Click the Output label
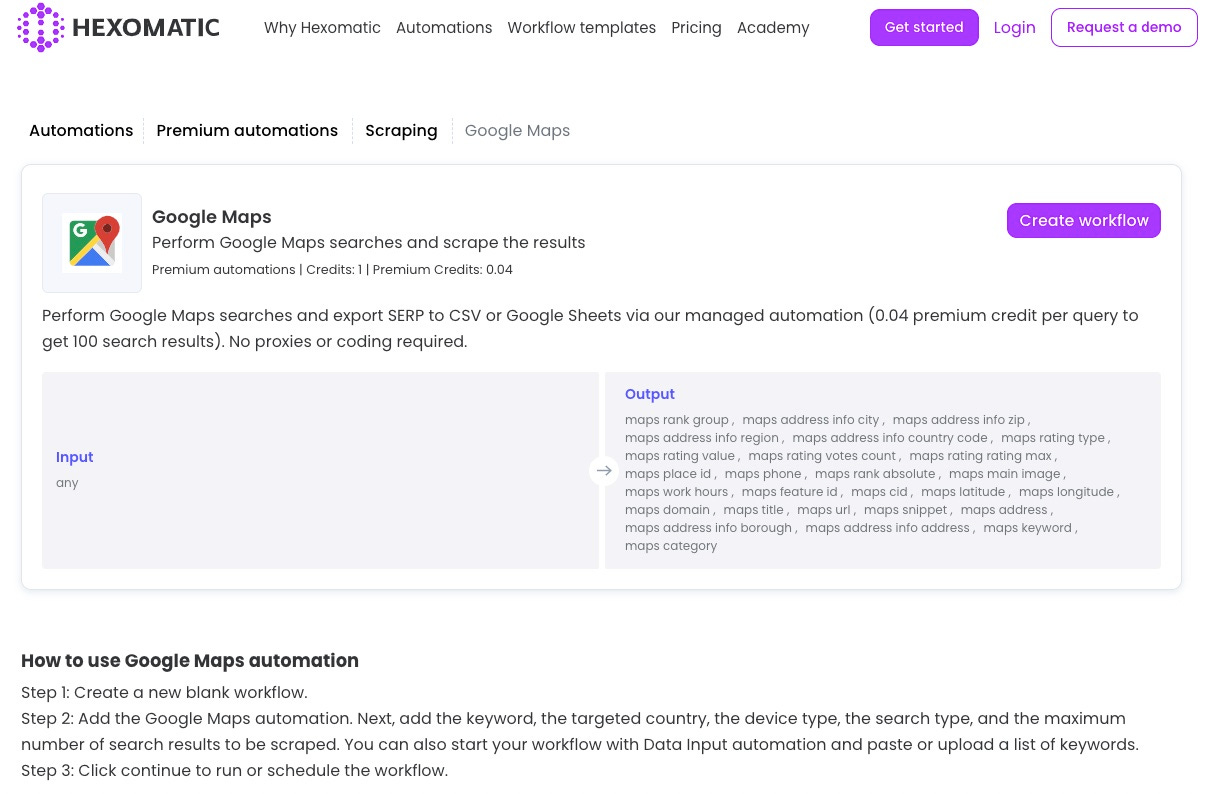The height and width of the screenshot is (794, 1207). pos(650,394)
